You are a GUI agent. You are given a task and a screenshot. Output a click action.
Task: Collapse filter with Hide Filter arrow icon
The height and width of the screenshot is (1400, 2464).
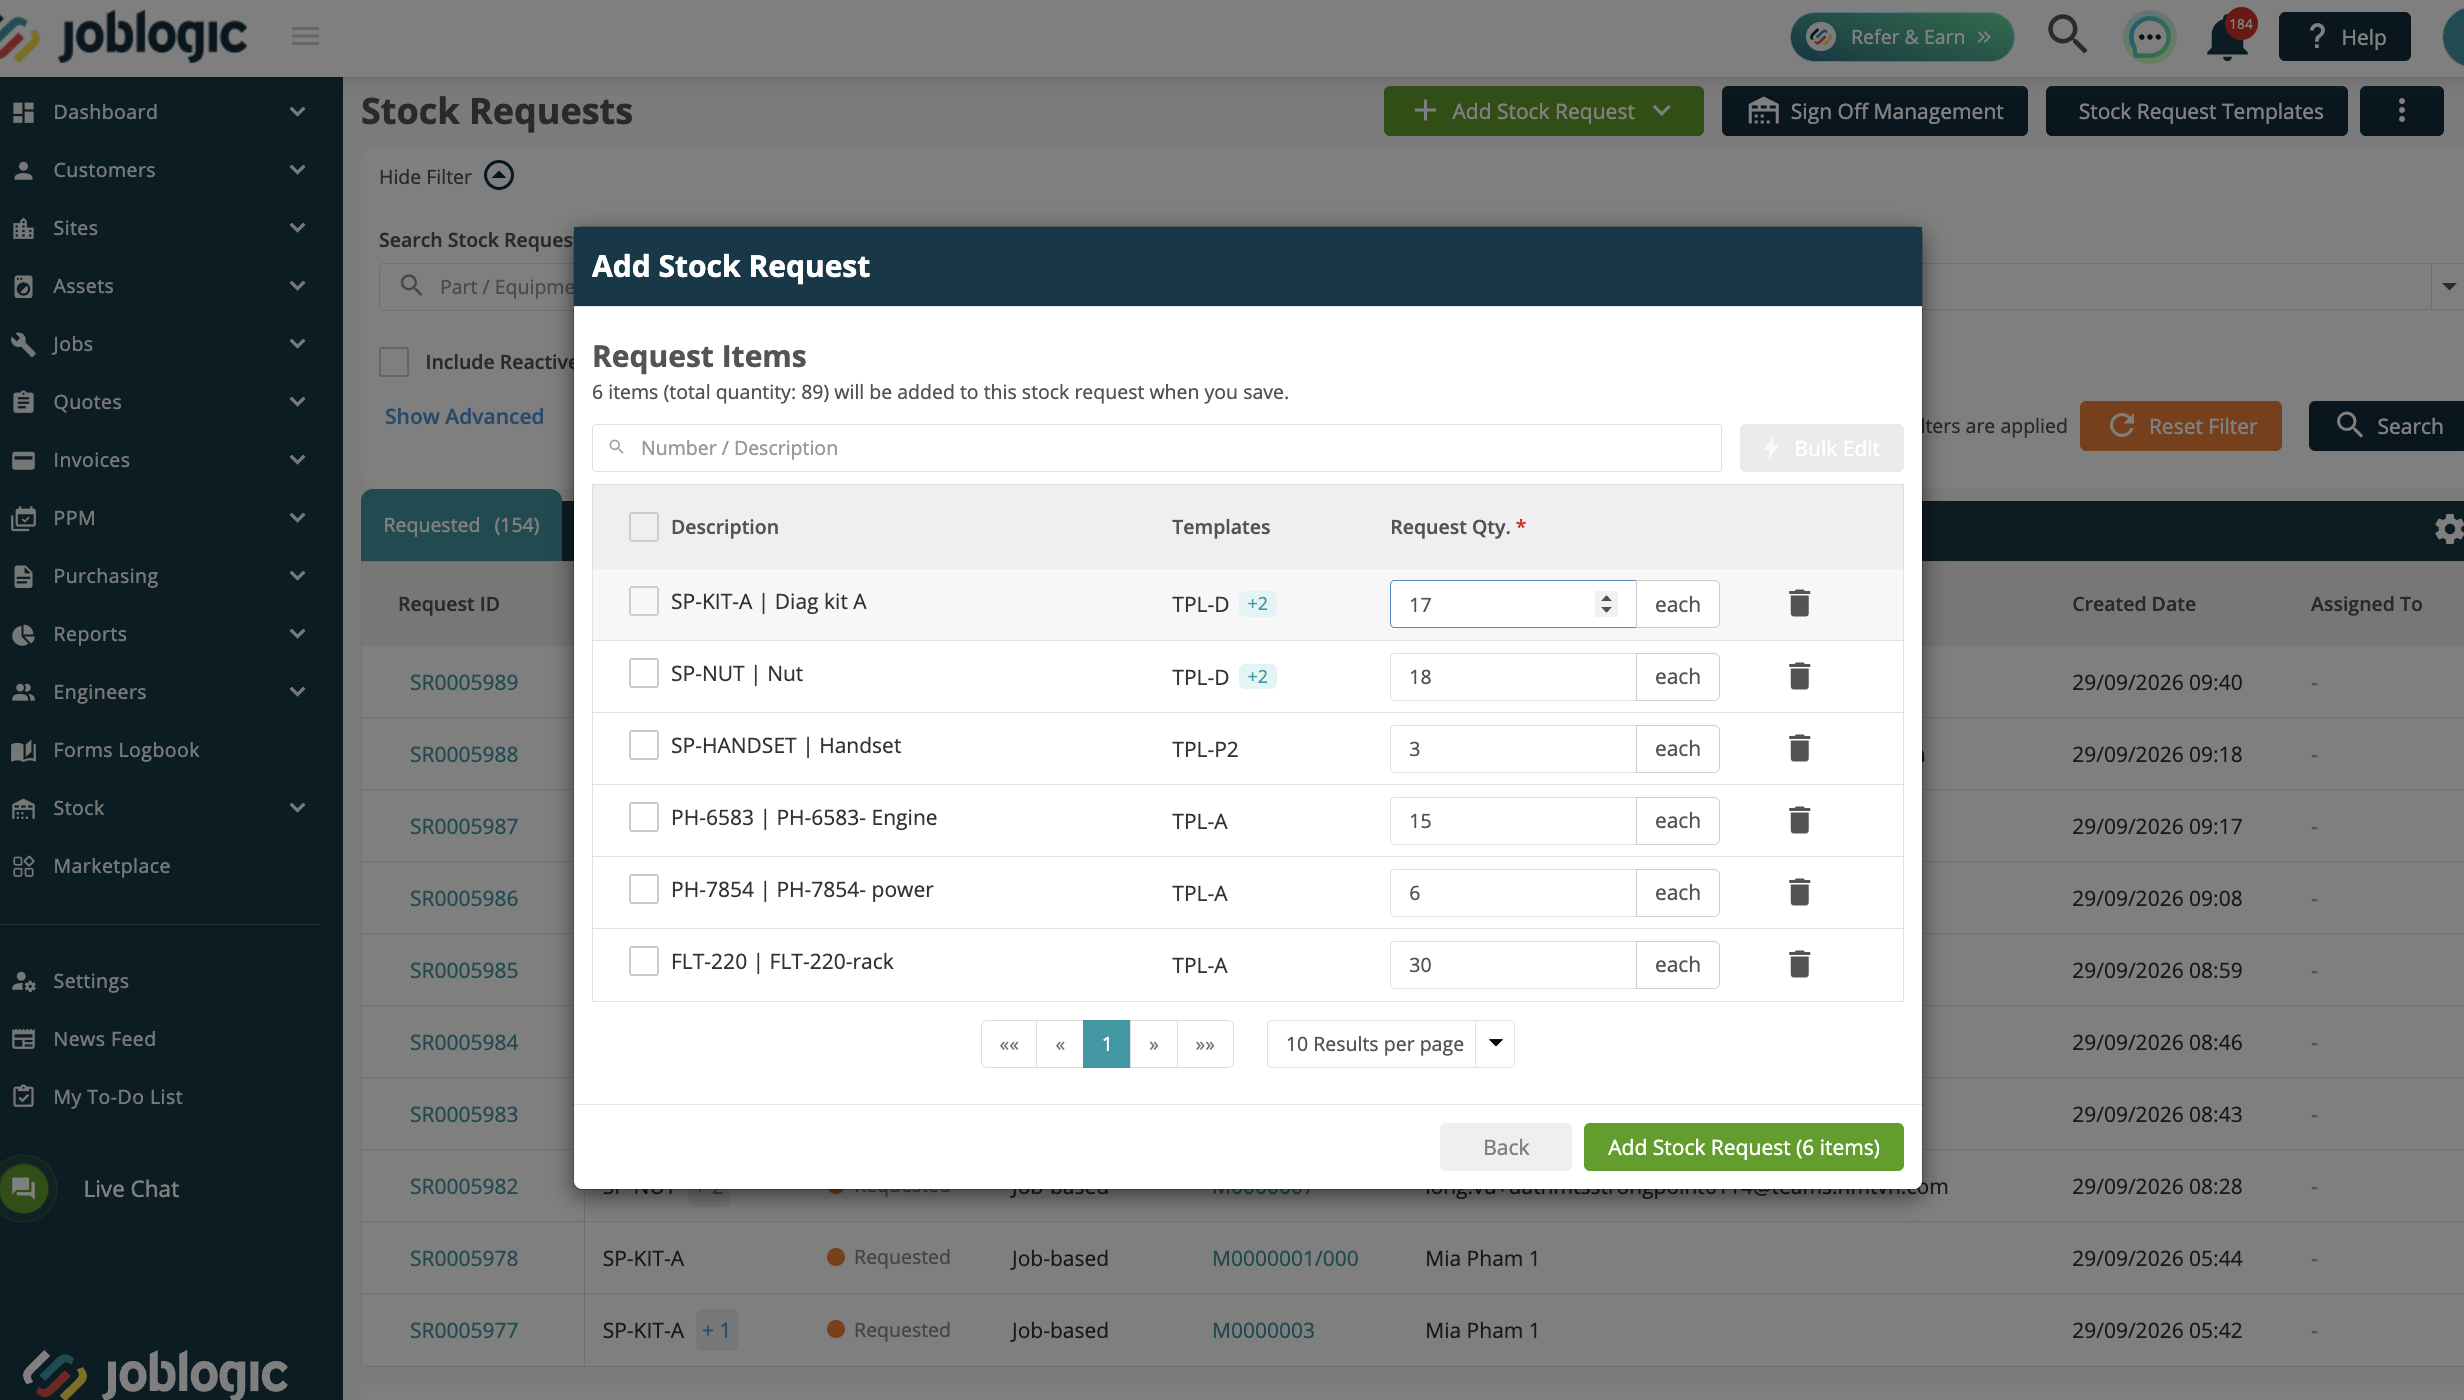point(499,176)
